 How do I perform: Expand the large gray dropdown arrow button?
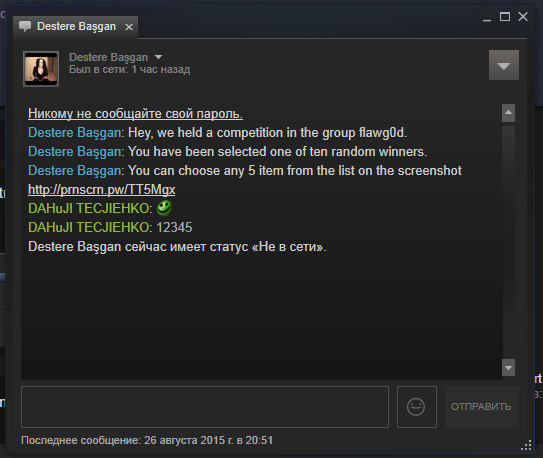pos(504,65)
